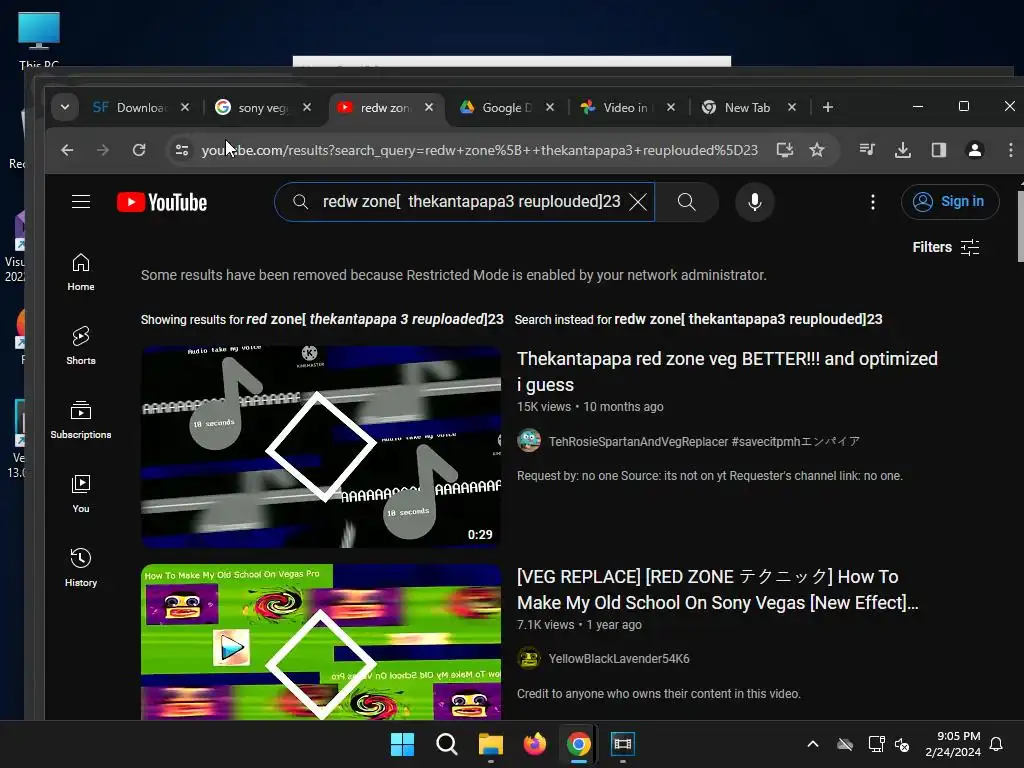1024x768 pixels.
Task: Open TehRosieSpartanAndVegReplacer channel
Action: point(704,441)
